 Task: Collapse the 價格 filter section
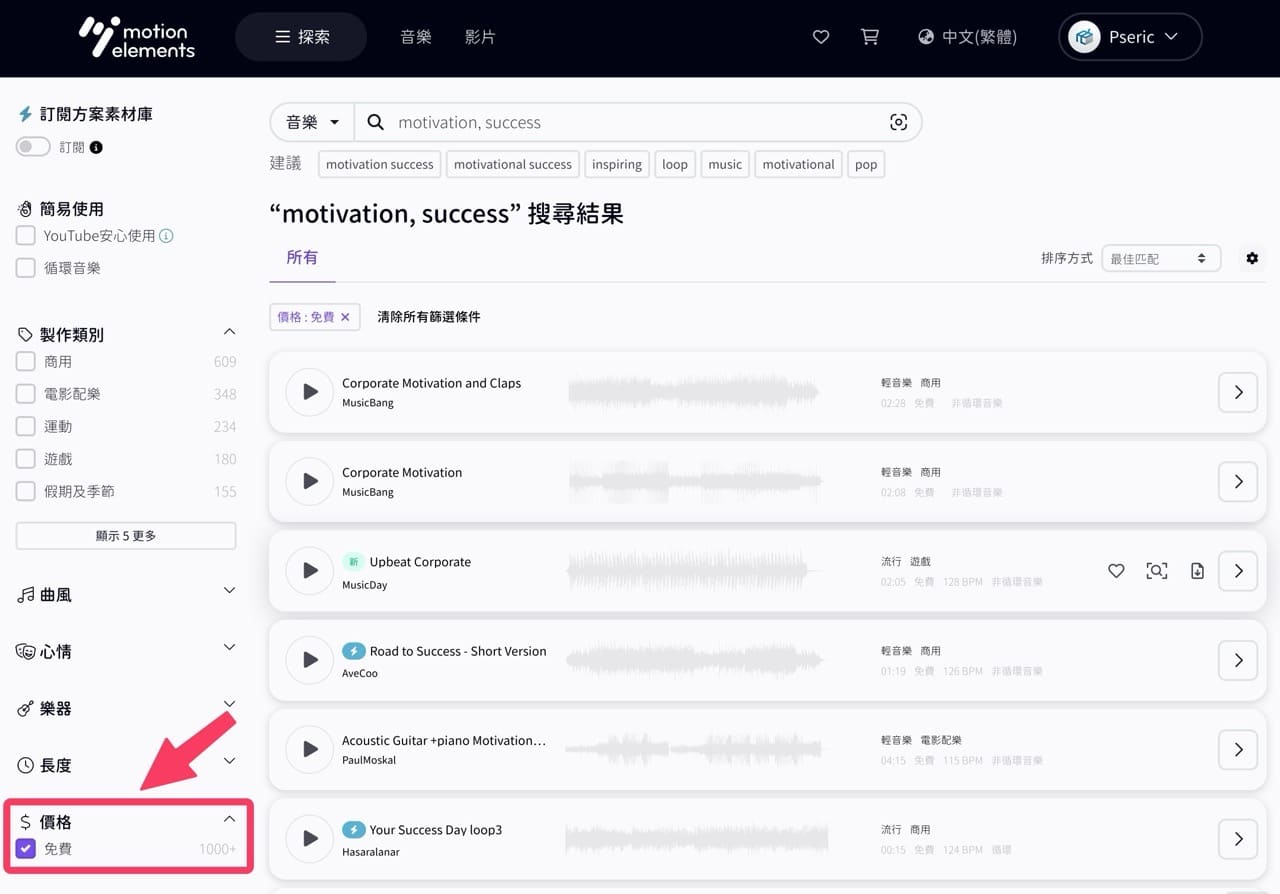(229, 819)
